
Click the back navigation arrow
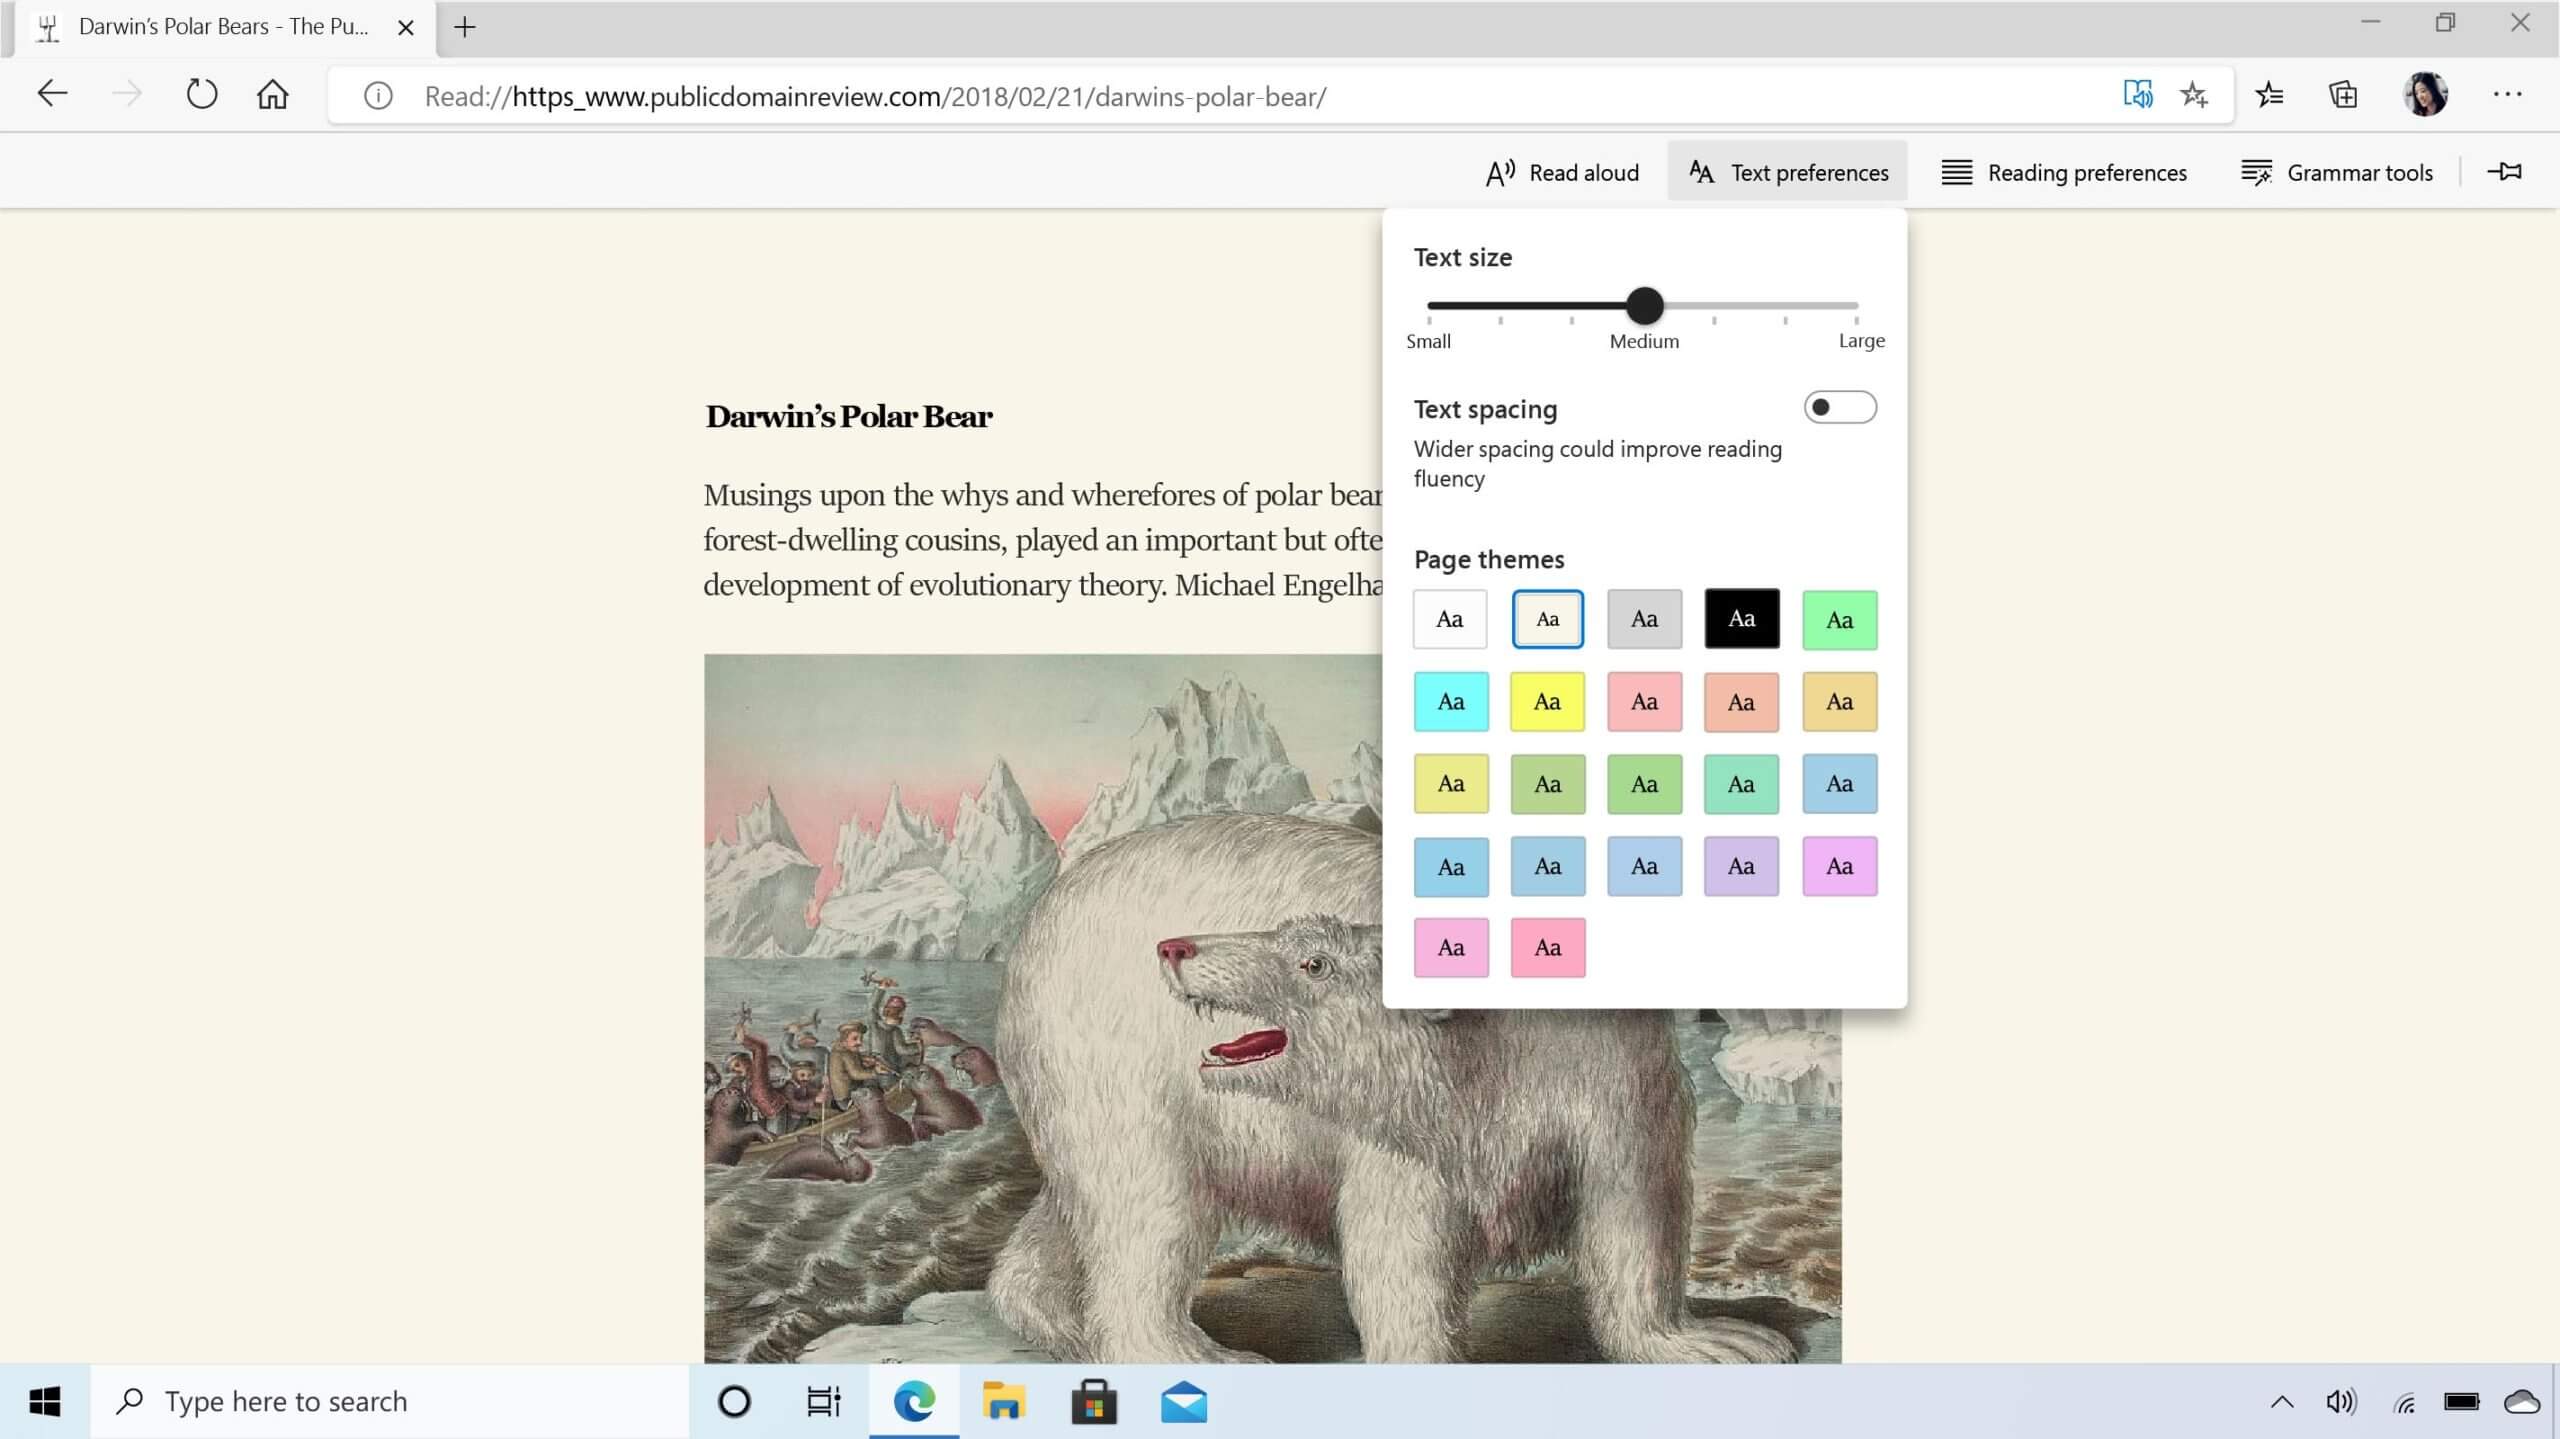(x=53, y=95)
